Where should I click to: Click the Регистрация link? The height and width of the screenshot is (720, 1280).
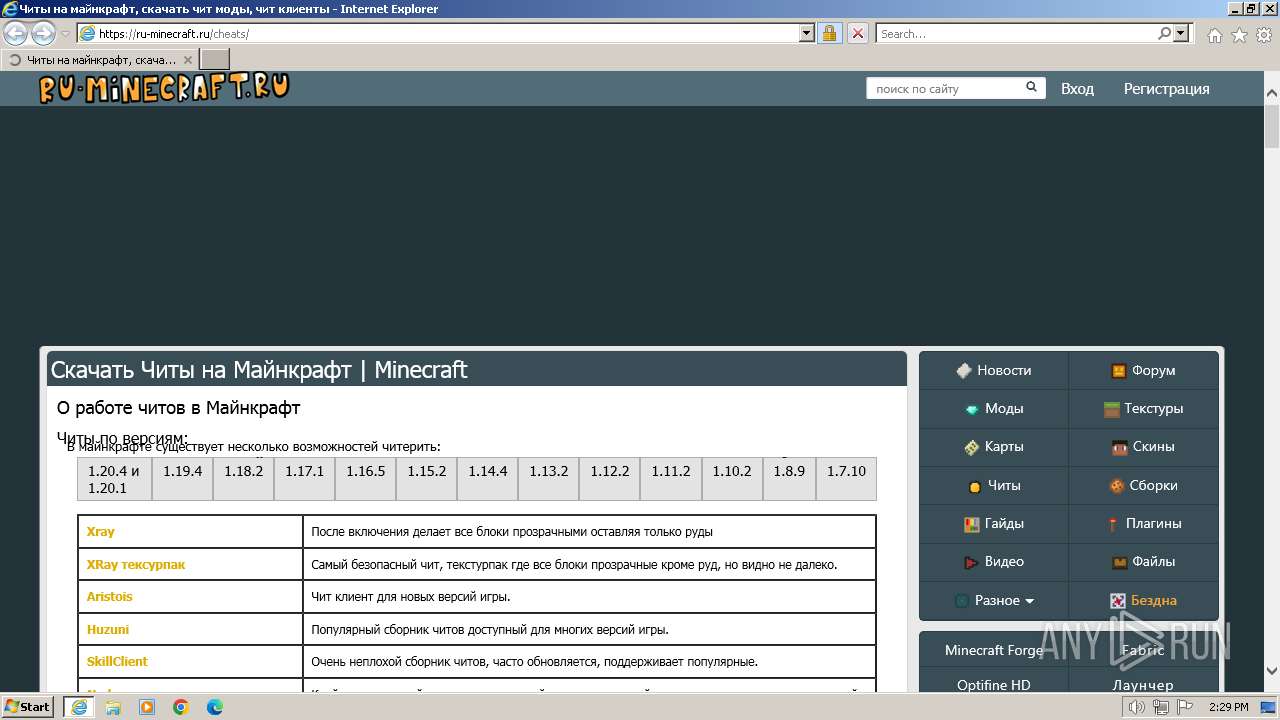point(1166,88)
